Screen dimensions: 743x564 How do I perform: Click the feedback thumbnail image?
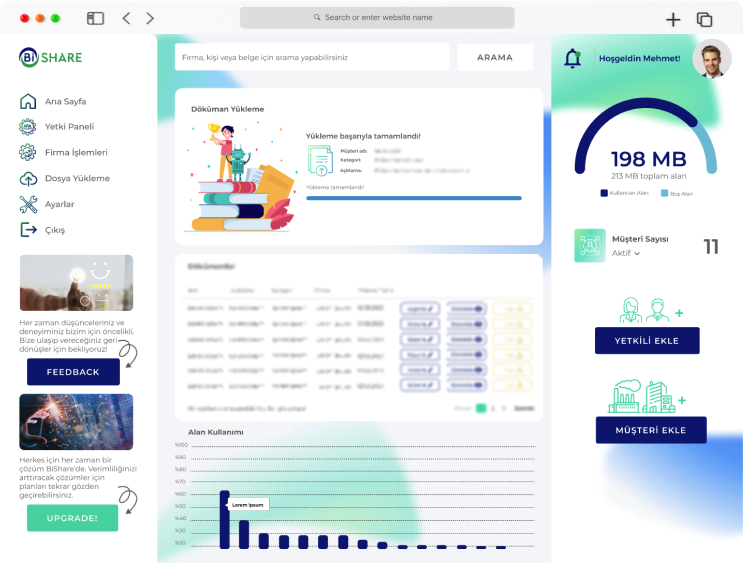(x=76, y=283)
